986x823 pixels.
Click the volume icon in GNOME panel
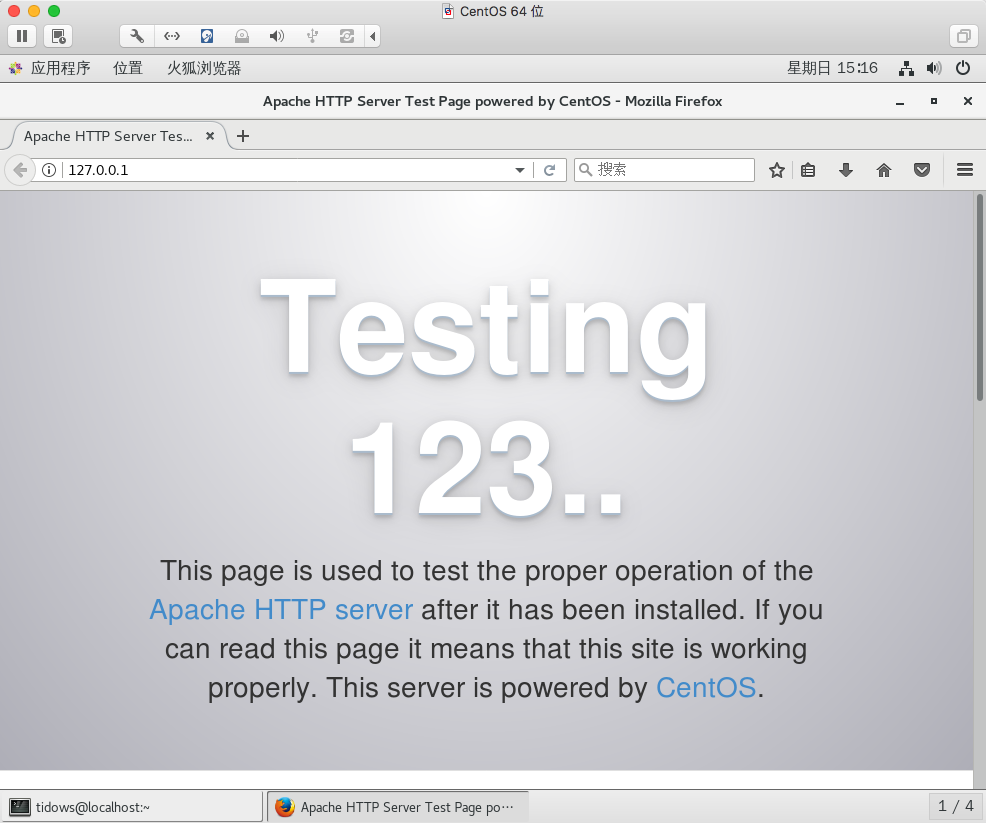[x=934, y=68]
